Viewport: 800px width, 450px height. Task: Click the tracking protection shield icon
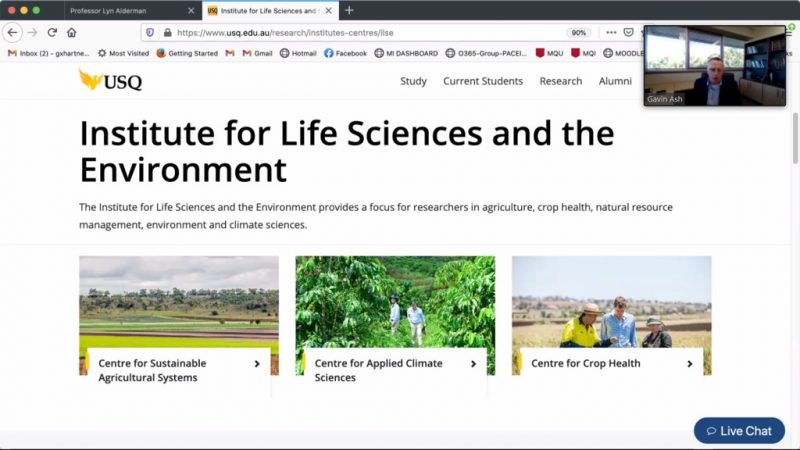tap(149, 32)
